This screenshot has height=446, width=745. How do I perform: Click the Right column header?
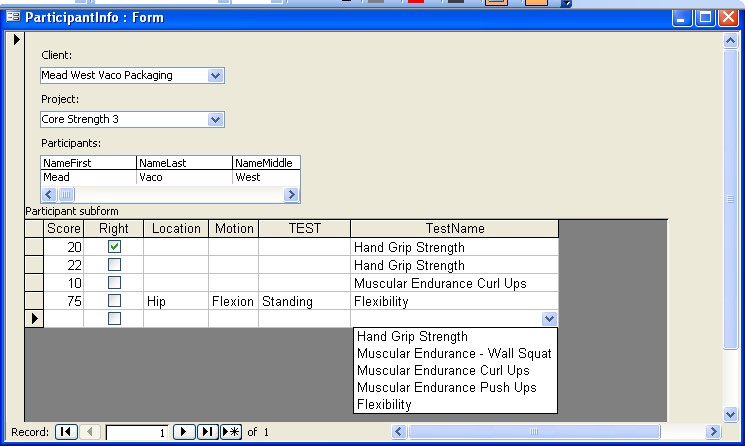coord(114,228)
